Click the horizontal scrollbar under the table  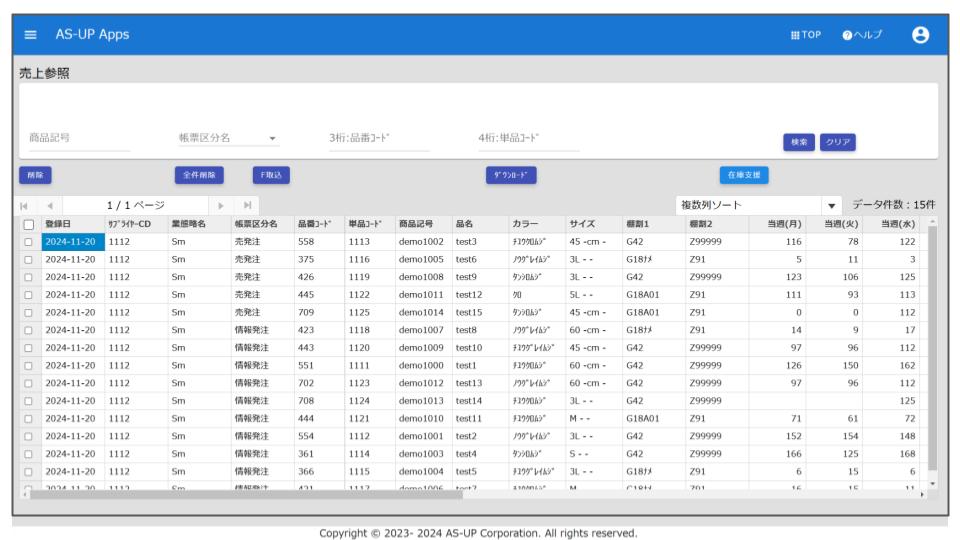pos(300,494)
